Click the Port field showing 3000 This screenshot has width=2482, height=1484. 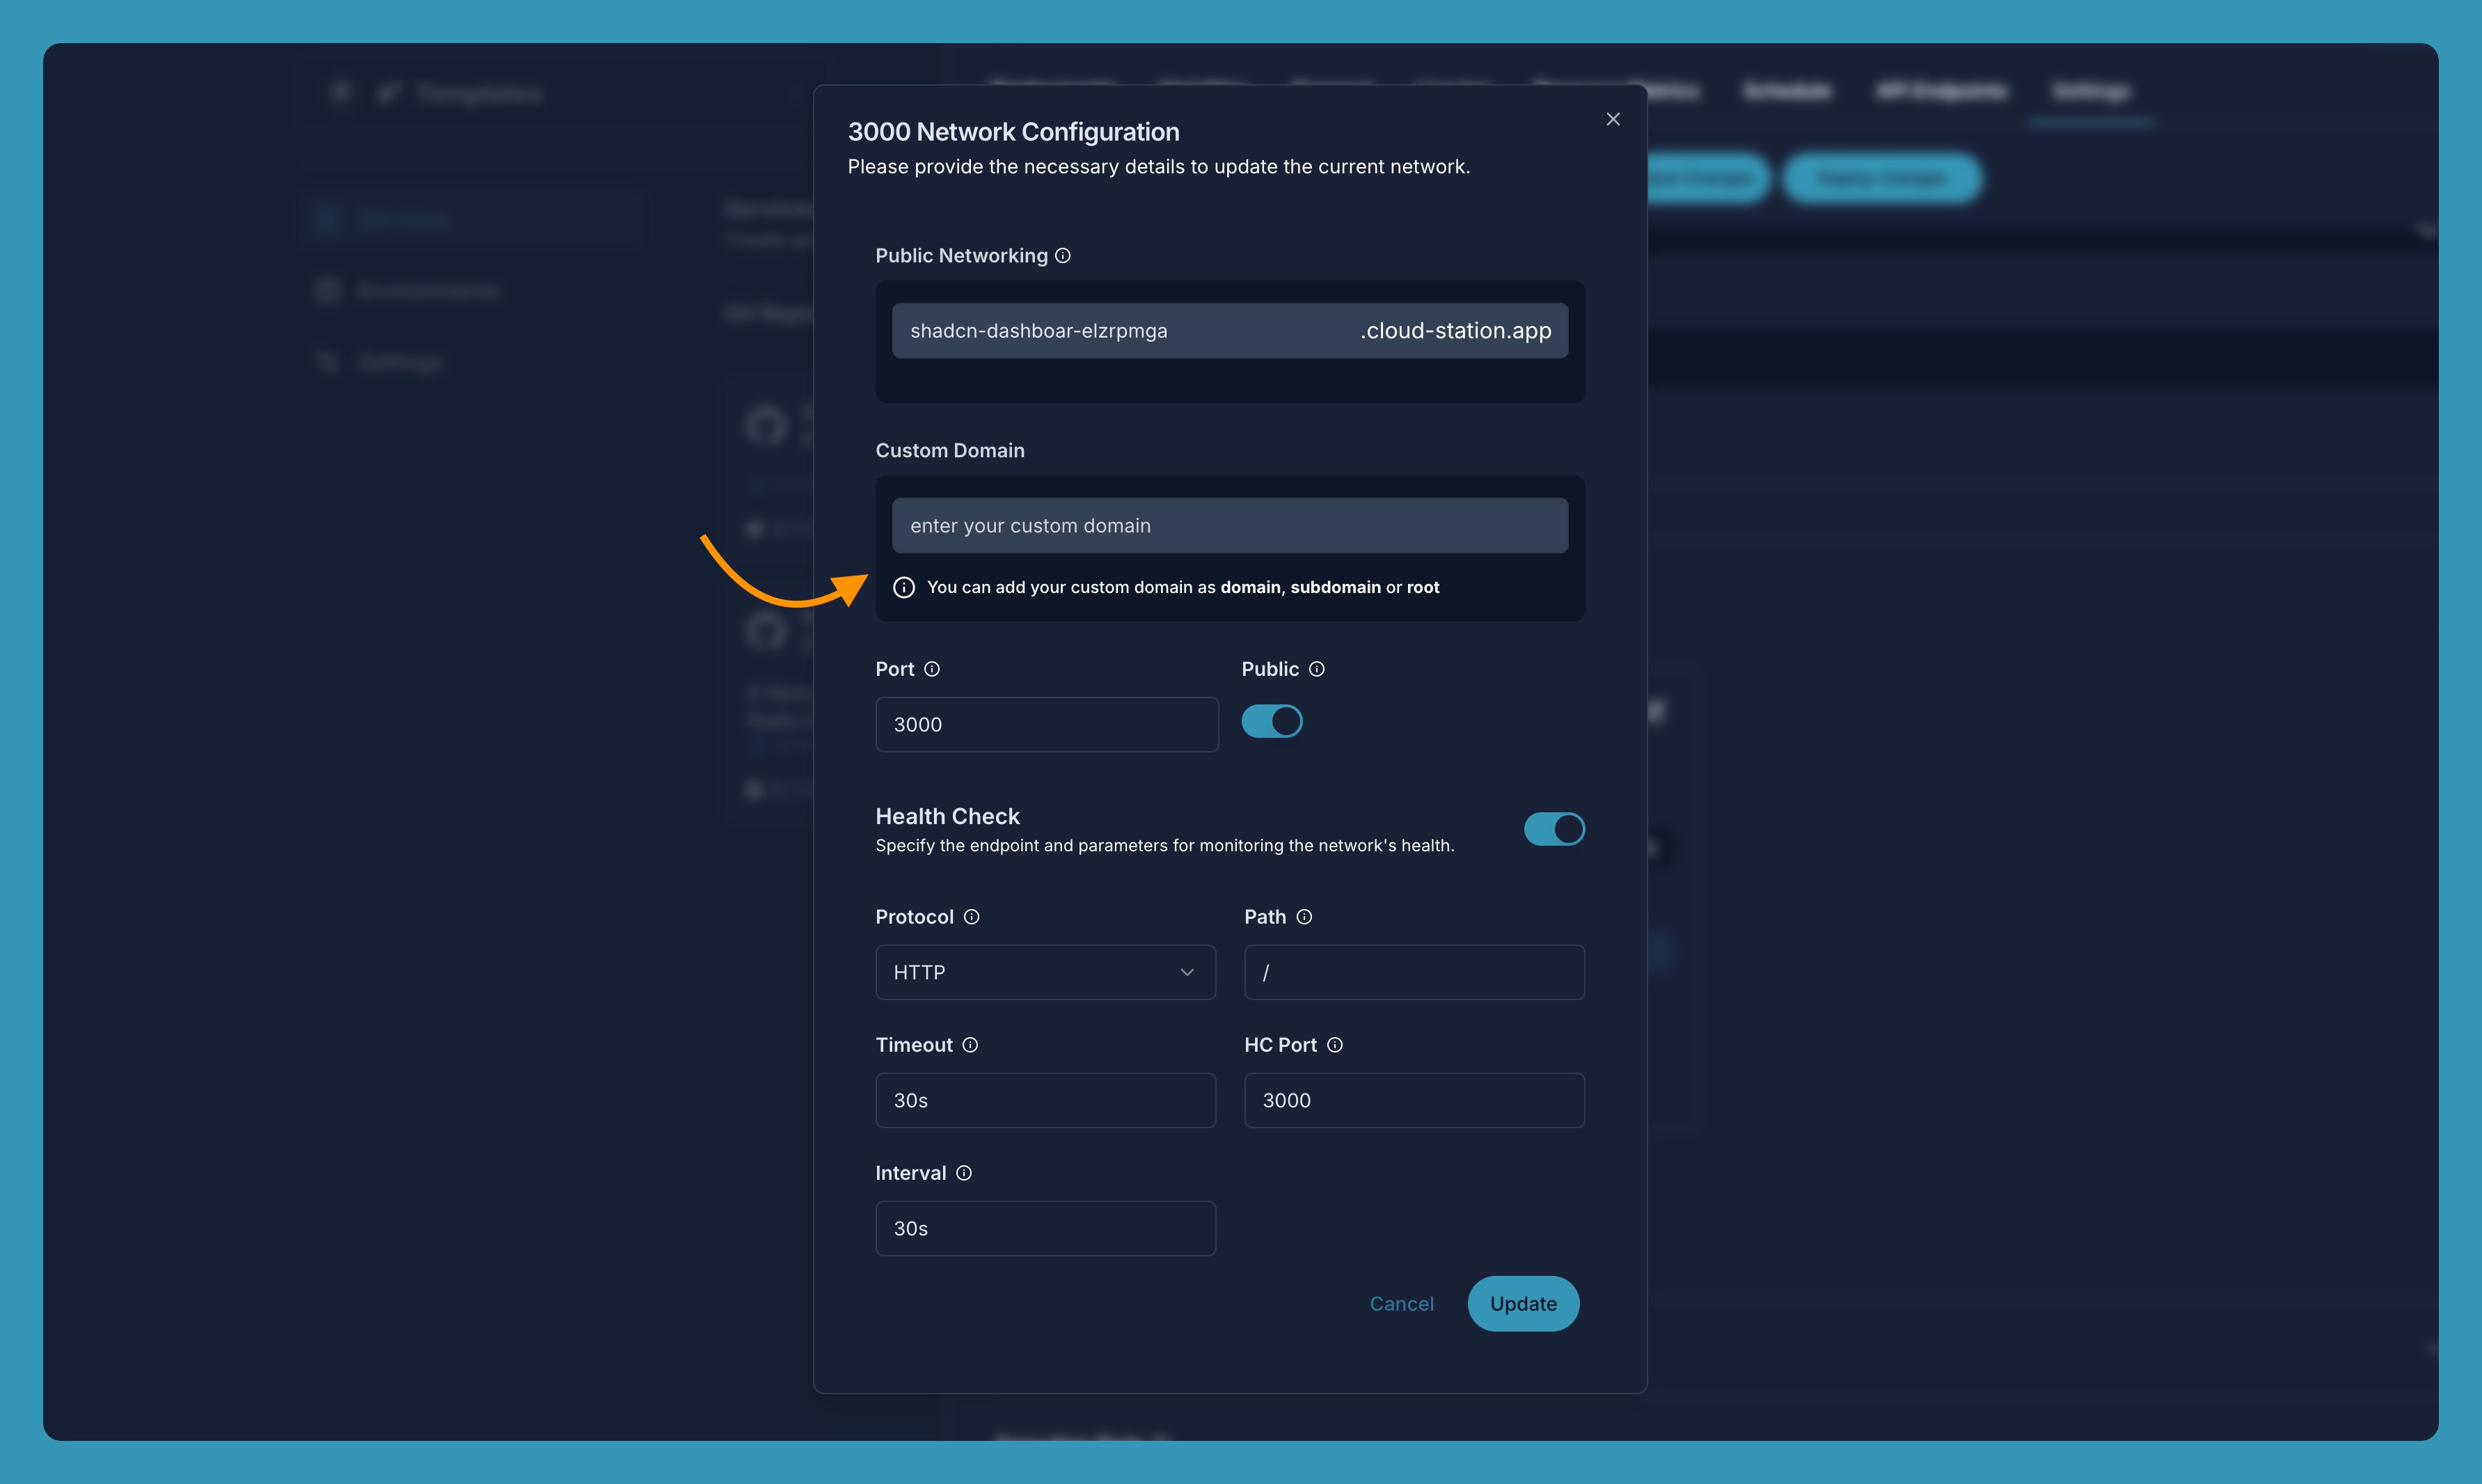(x=1047, y=724)
